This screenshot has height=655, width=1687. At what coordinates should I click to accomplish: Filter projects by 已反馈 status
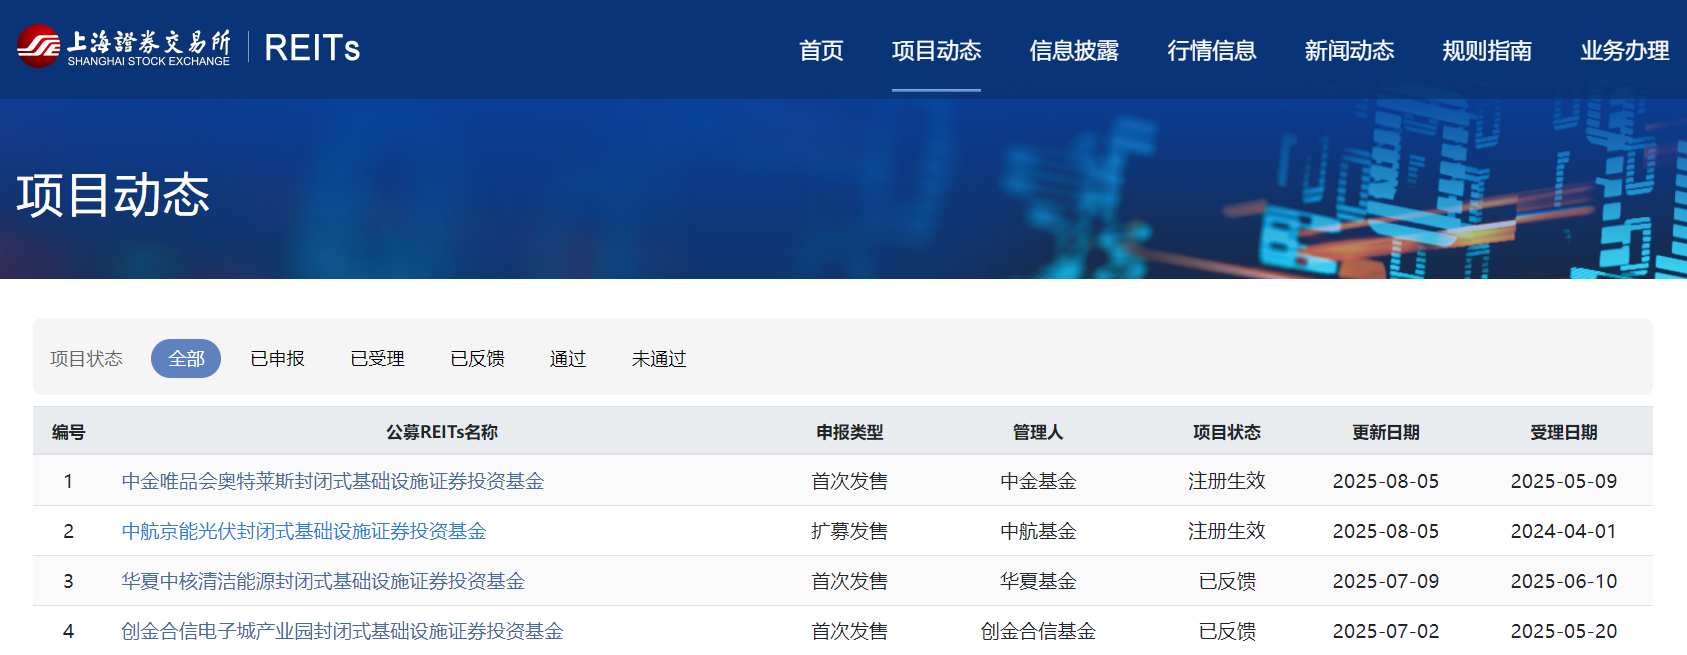click(477, 358)
